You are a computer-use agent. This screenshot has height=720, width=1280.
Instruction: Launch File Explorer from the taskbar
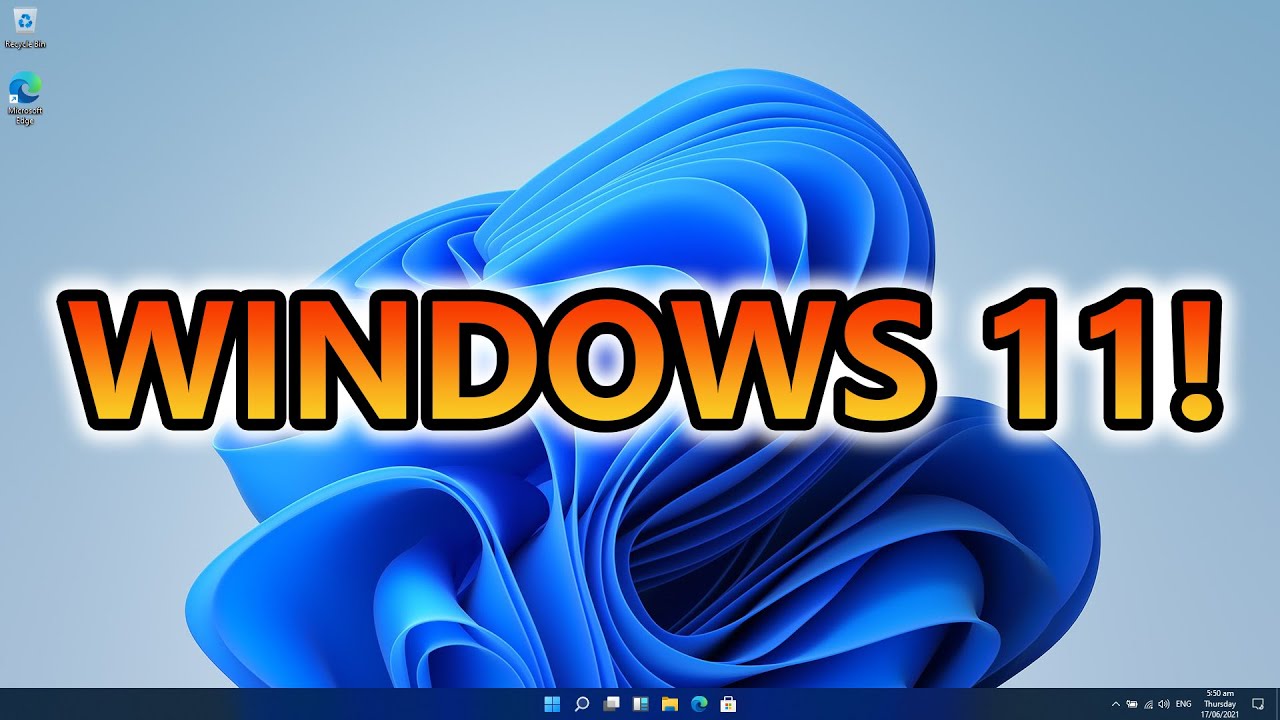(670, 704)
